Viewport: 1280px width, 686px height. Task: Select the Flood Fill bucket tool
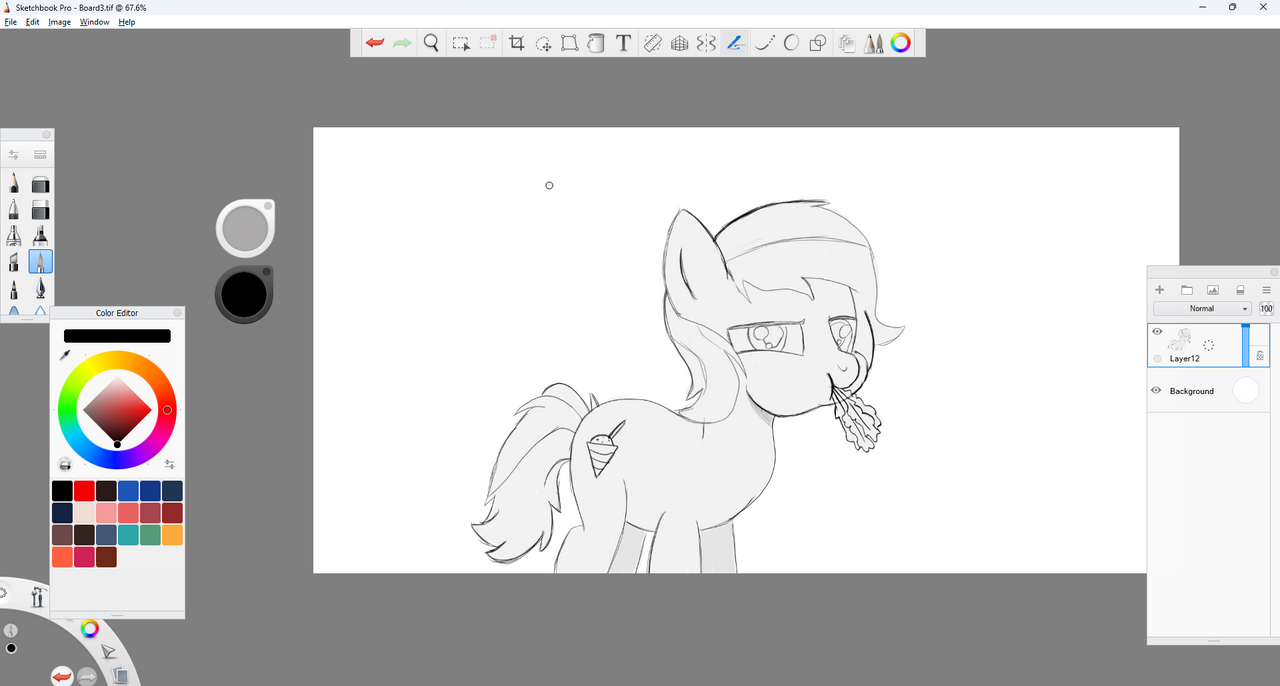point(596,43)
